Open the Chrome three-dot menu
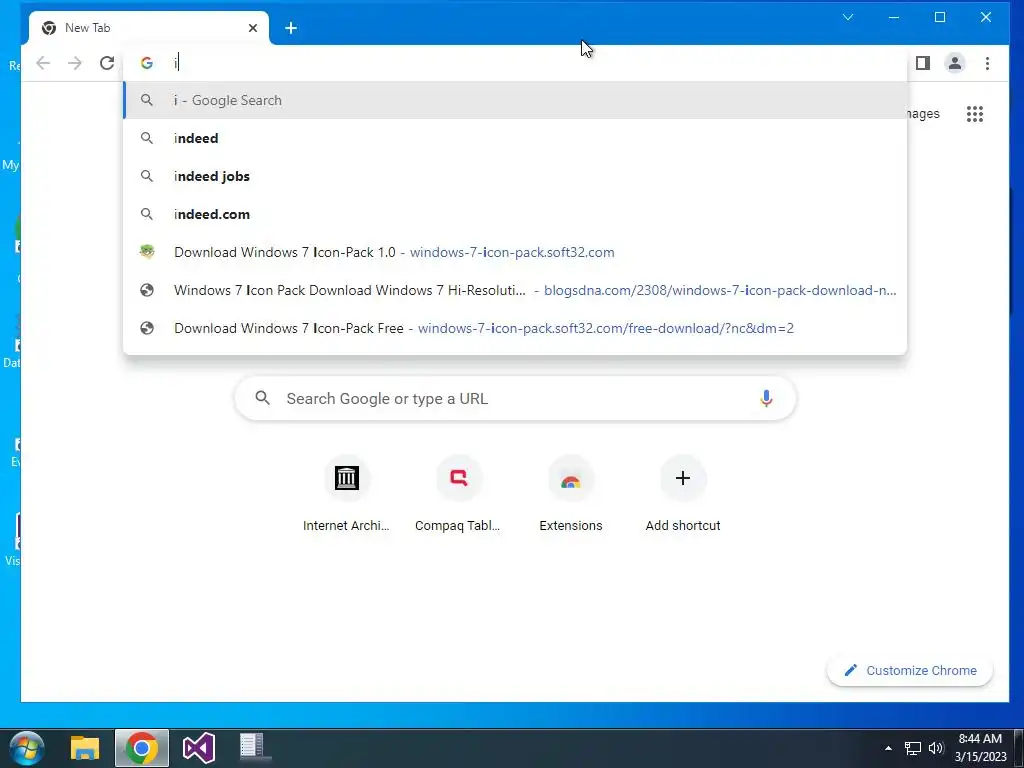 (x=987, y=63)
